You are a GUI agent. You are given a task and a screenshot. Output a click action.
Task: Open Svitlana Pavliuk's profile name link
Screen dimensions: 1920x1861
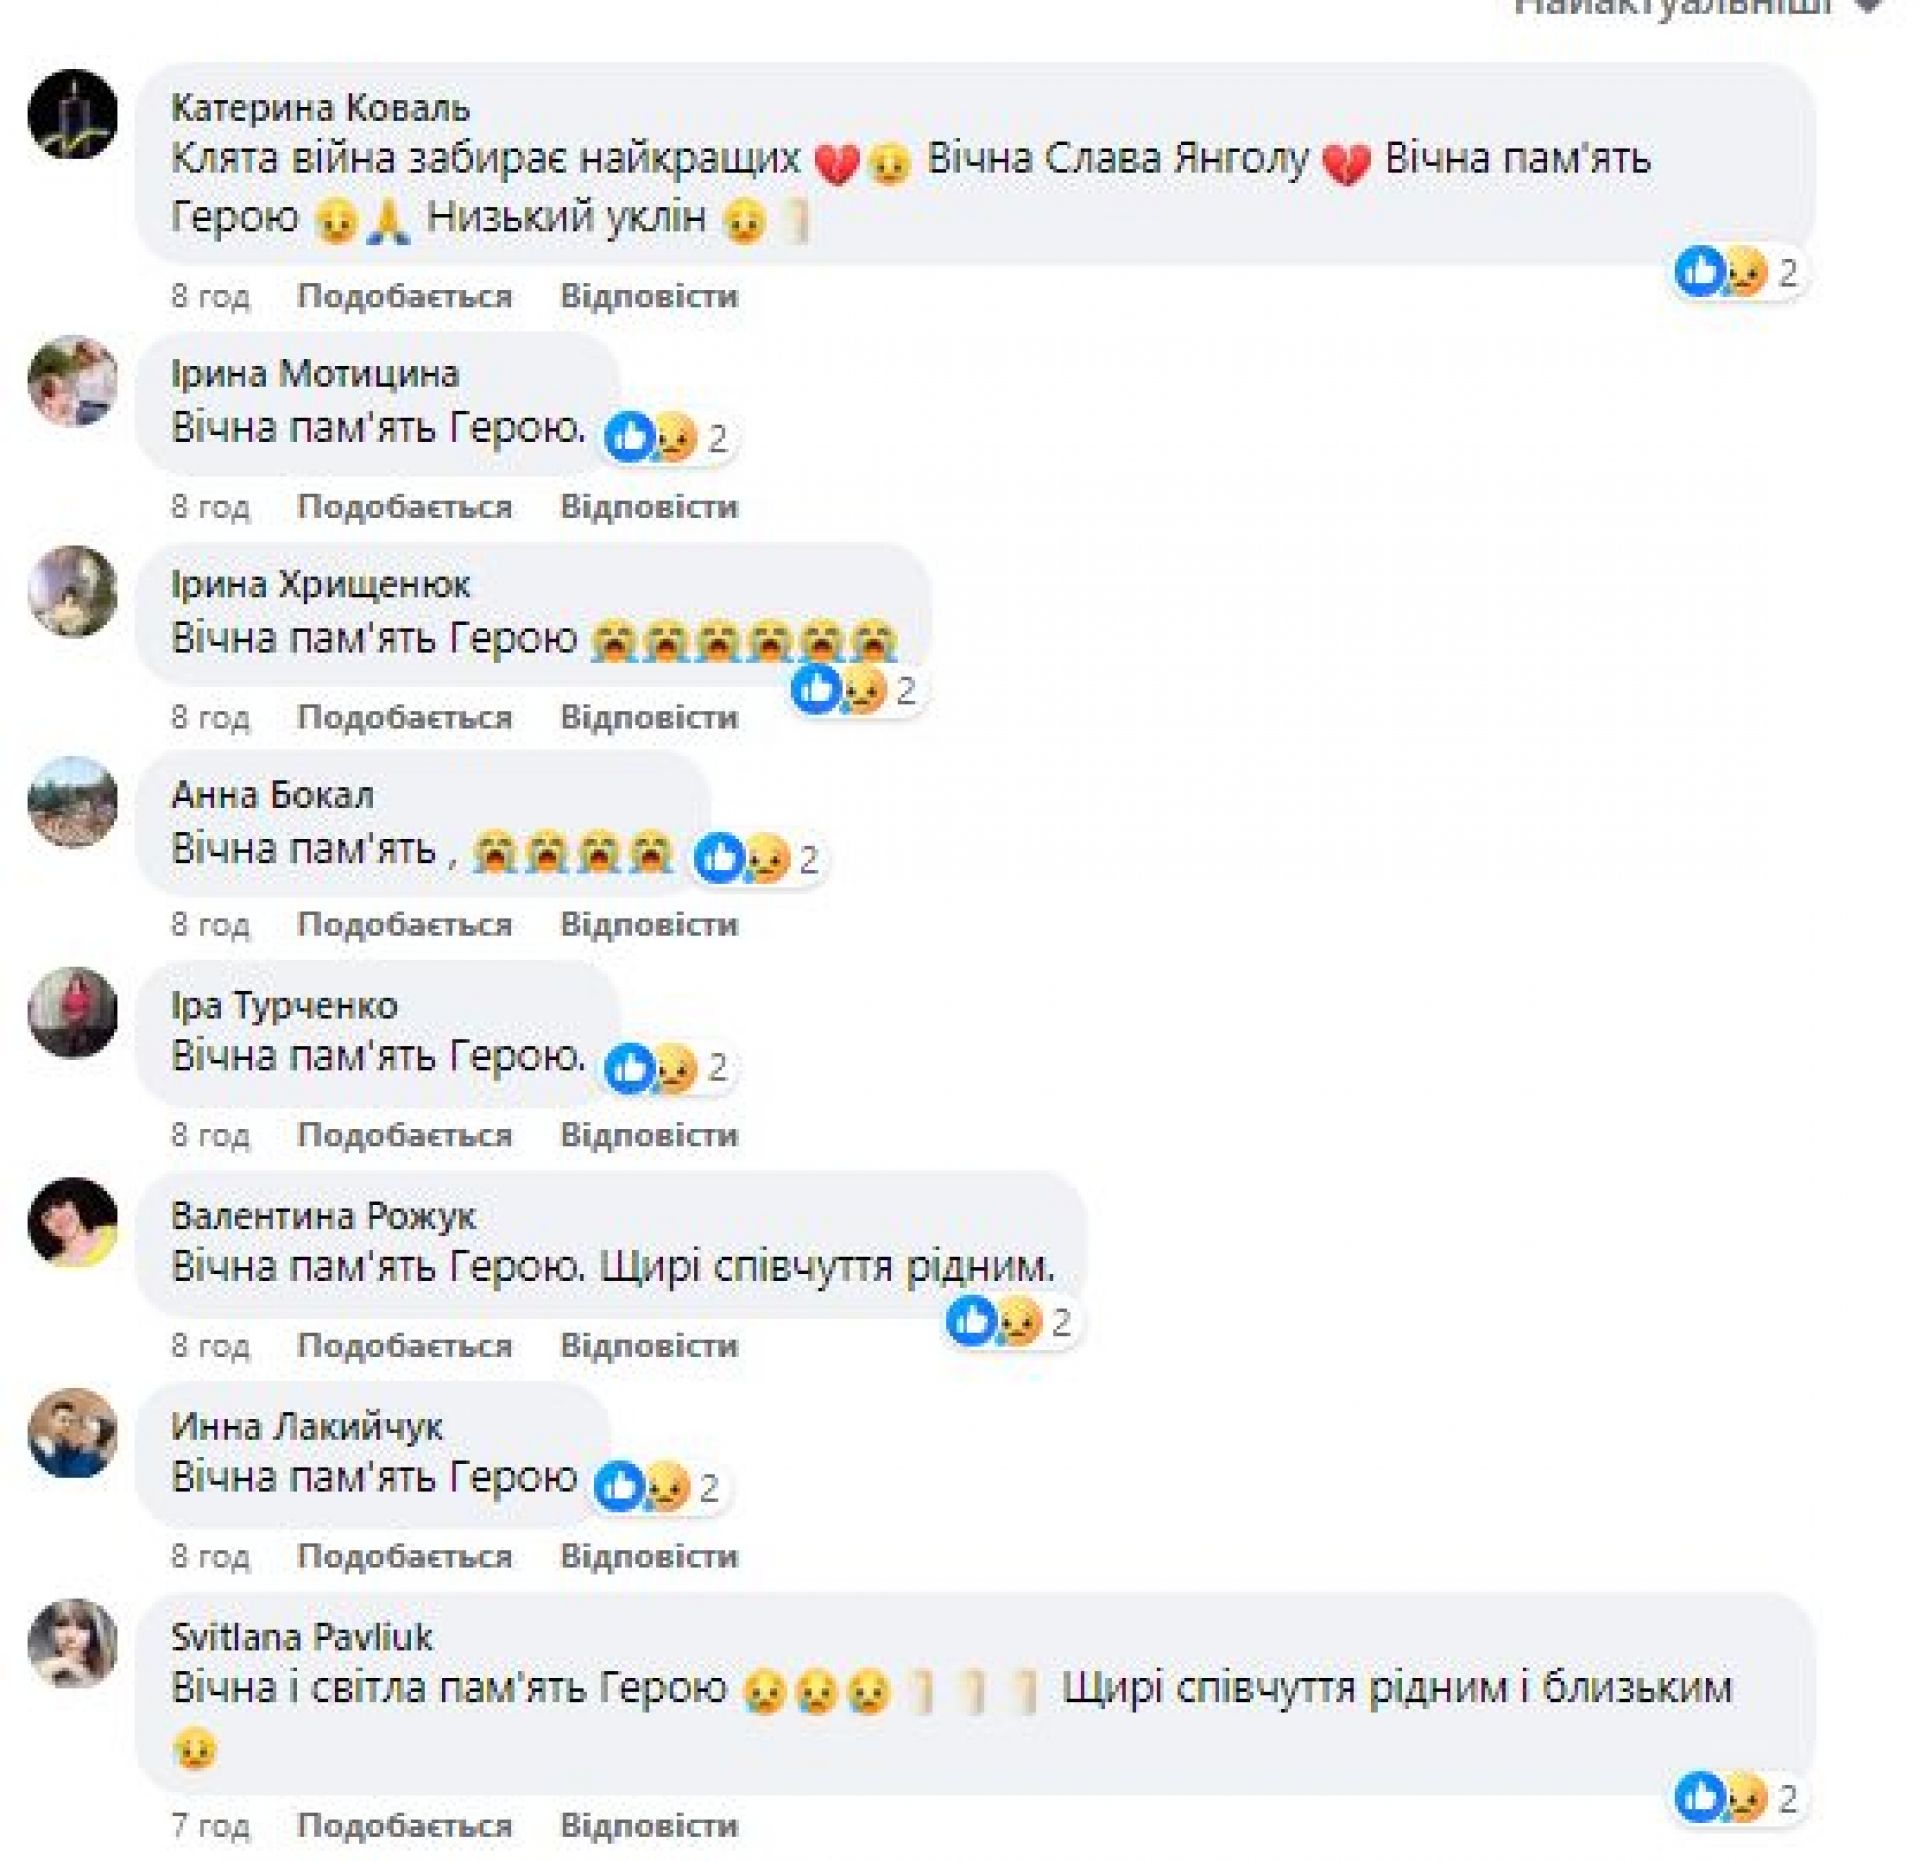(301, 1637)
